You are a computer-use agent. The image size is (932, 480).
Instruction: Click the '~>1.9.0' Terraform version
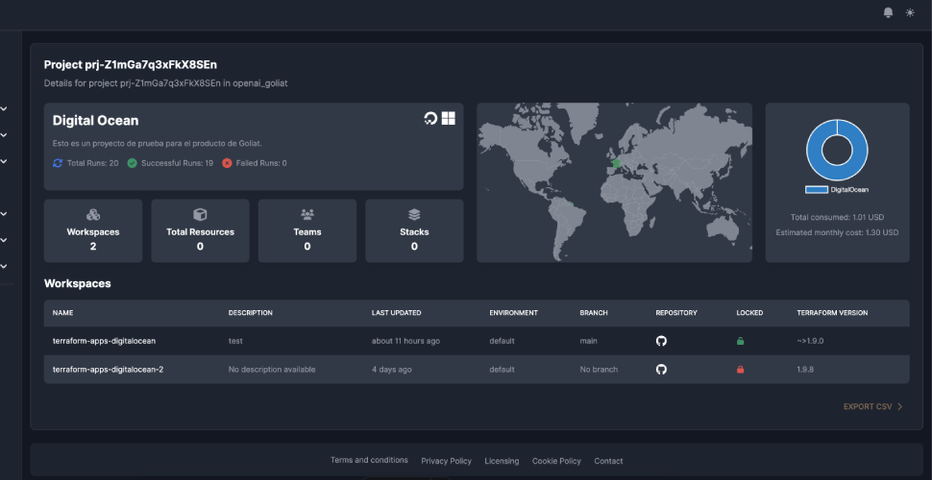click(812, 341)
